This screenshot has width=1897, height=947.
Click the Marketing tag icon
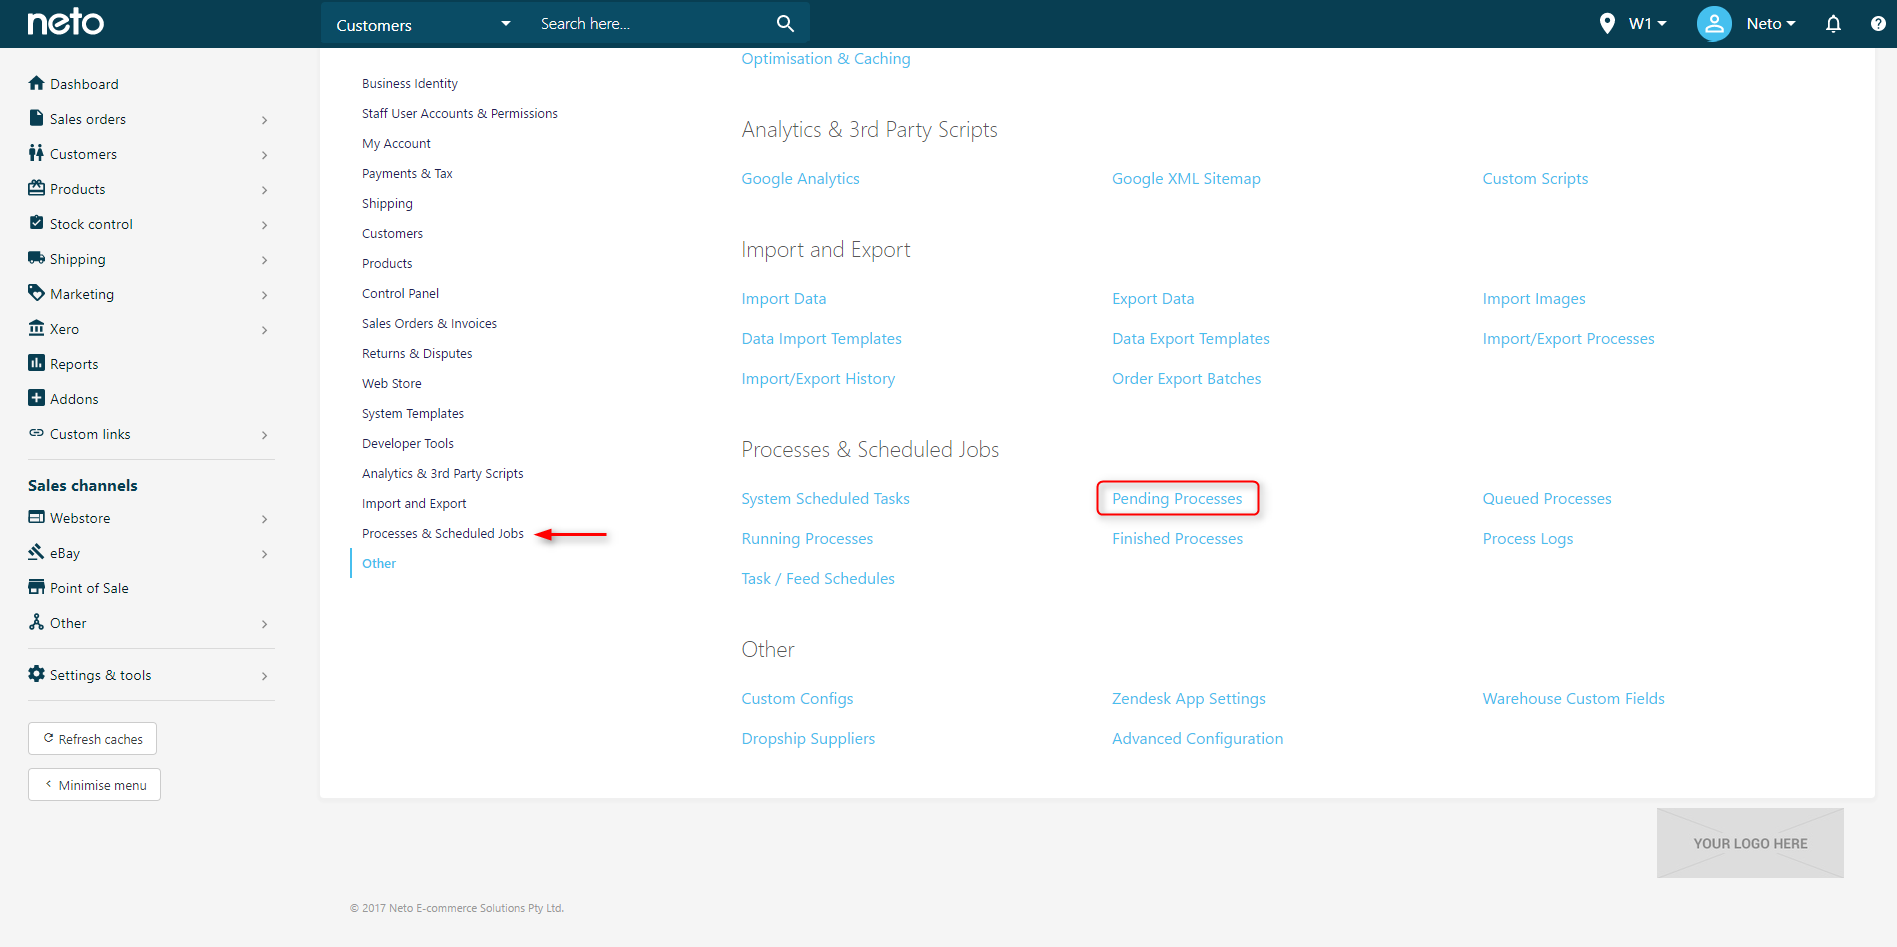[x=37, y=293]
